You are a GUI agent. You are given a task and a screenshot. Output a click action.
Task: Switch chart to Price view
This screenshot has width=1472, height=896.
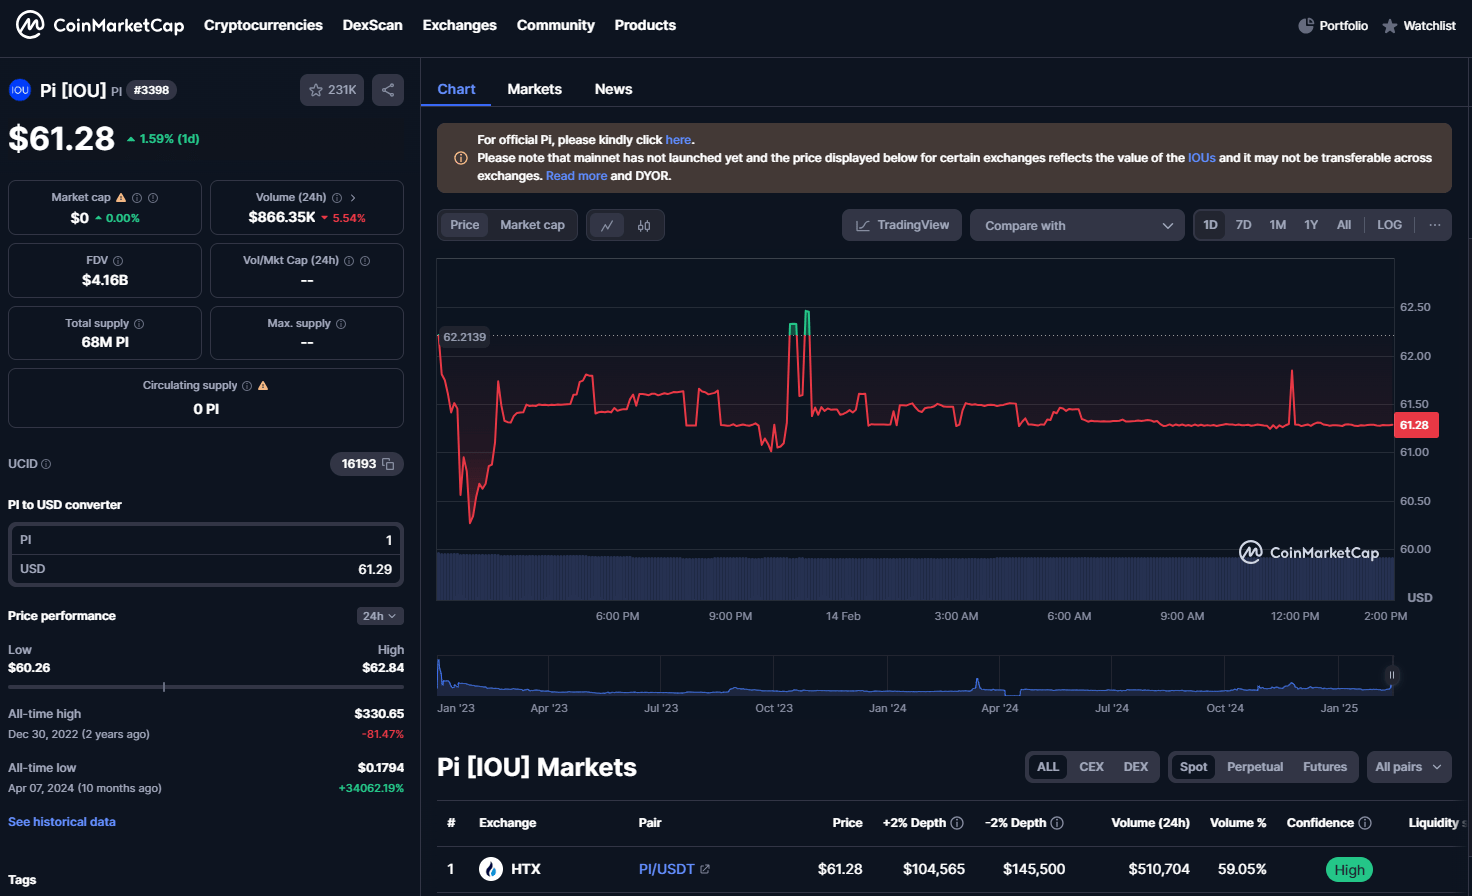tap(465, 225)
